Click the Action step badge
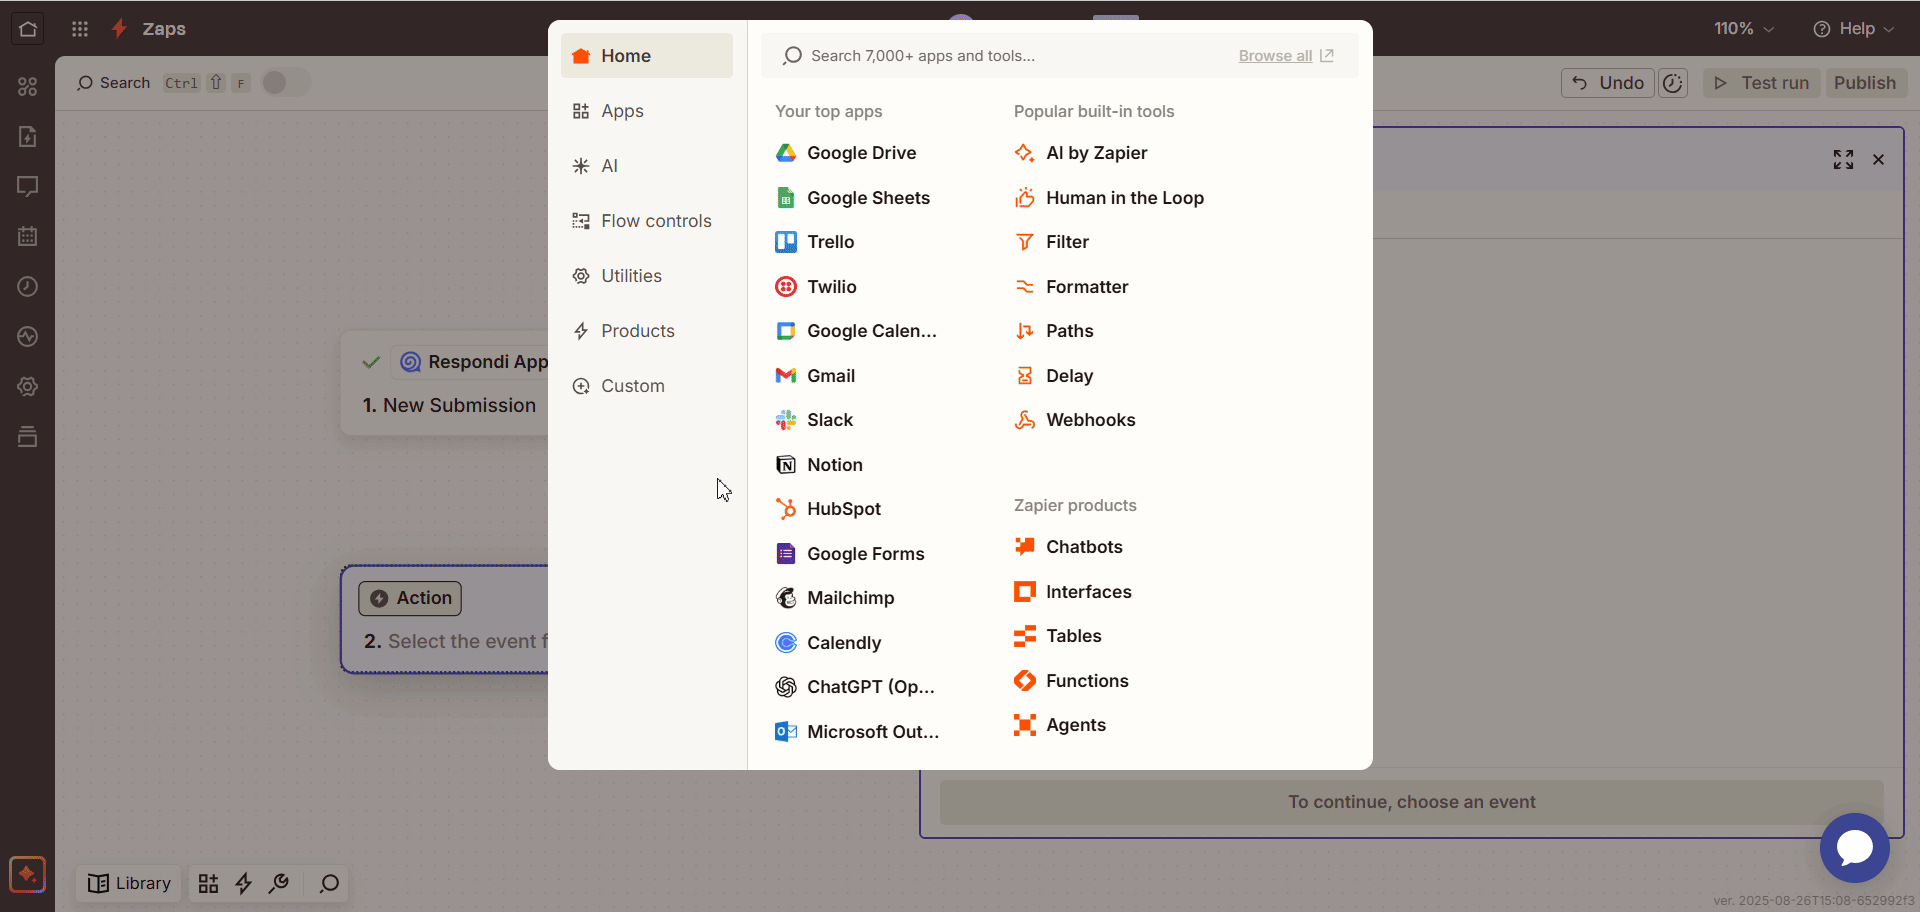Viewport: 1920px width, 912px height. 410,598
